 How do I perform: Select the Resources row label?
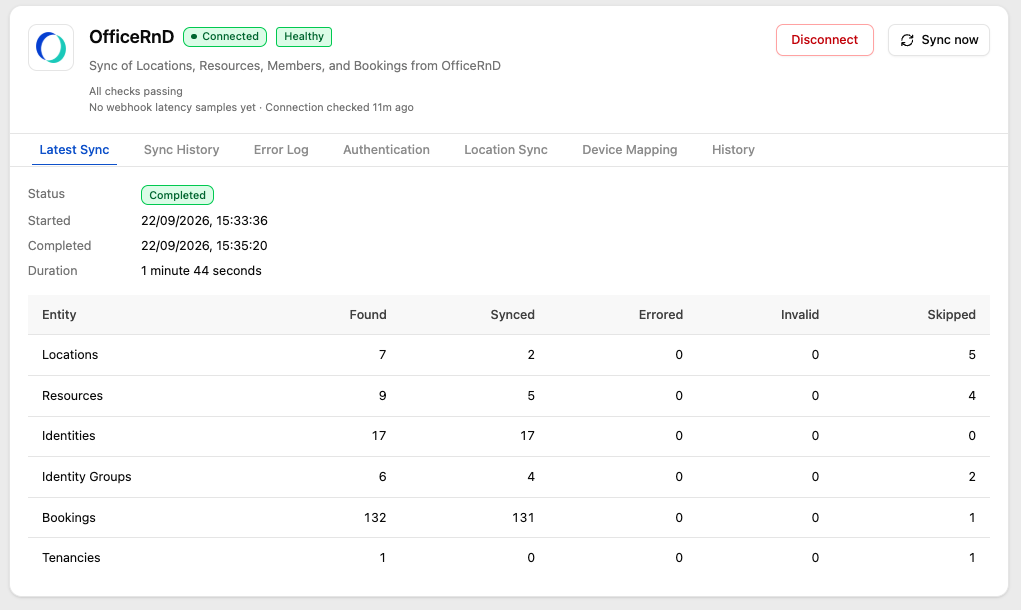72,396
